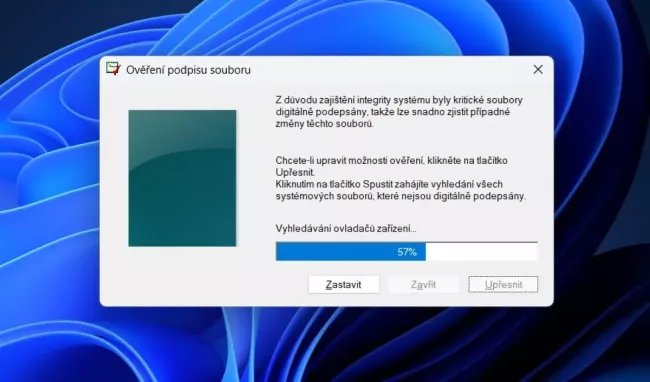This screenshot has width=650, height=382.
Task: Click the paragraph starting 'Z důvodu zajištění integrity'
Action: coord(399,112)
